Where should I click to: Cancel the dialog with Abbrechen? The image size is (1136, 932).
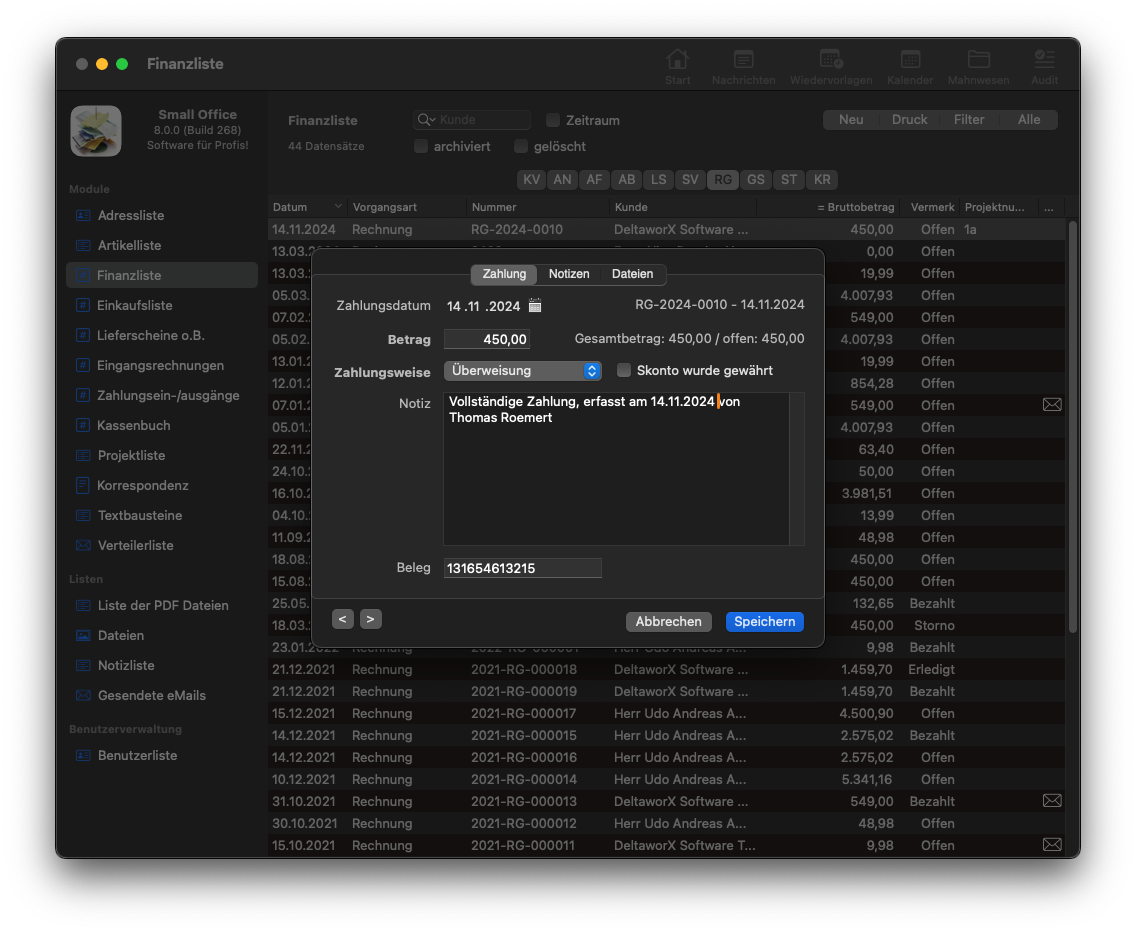click(x=668, y=622)
